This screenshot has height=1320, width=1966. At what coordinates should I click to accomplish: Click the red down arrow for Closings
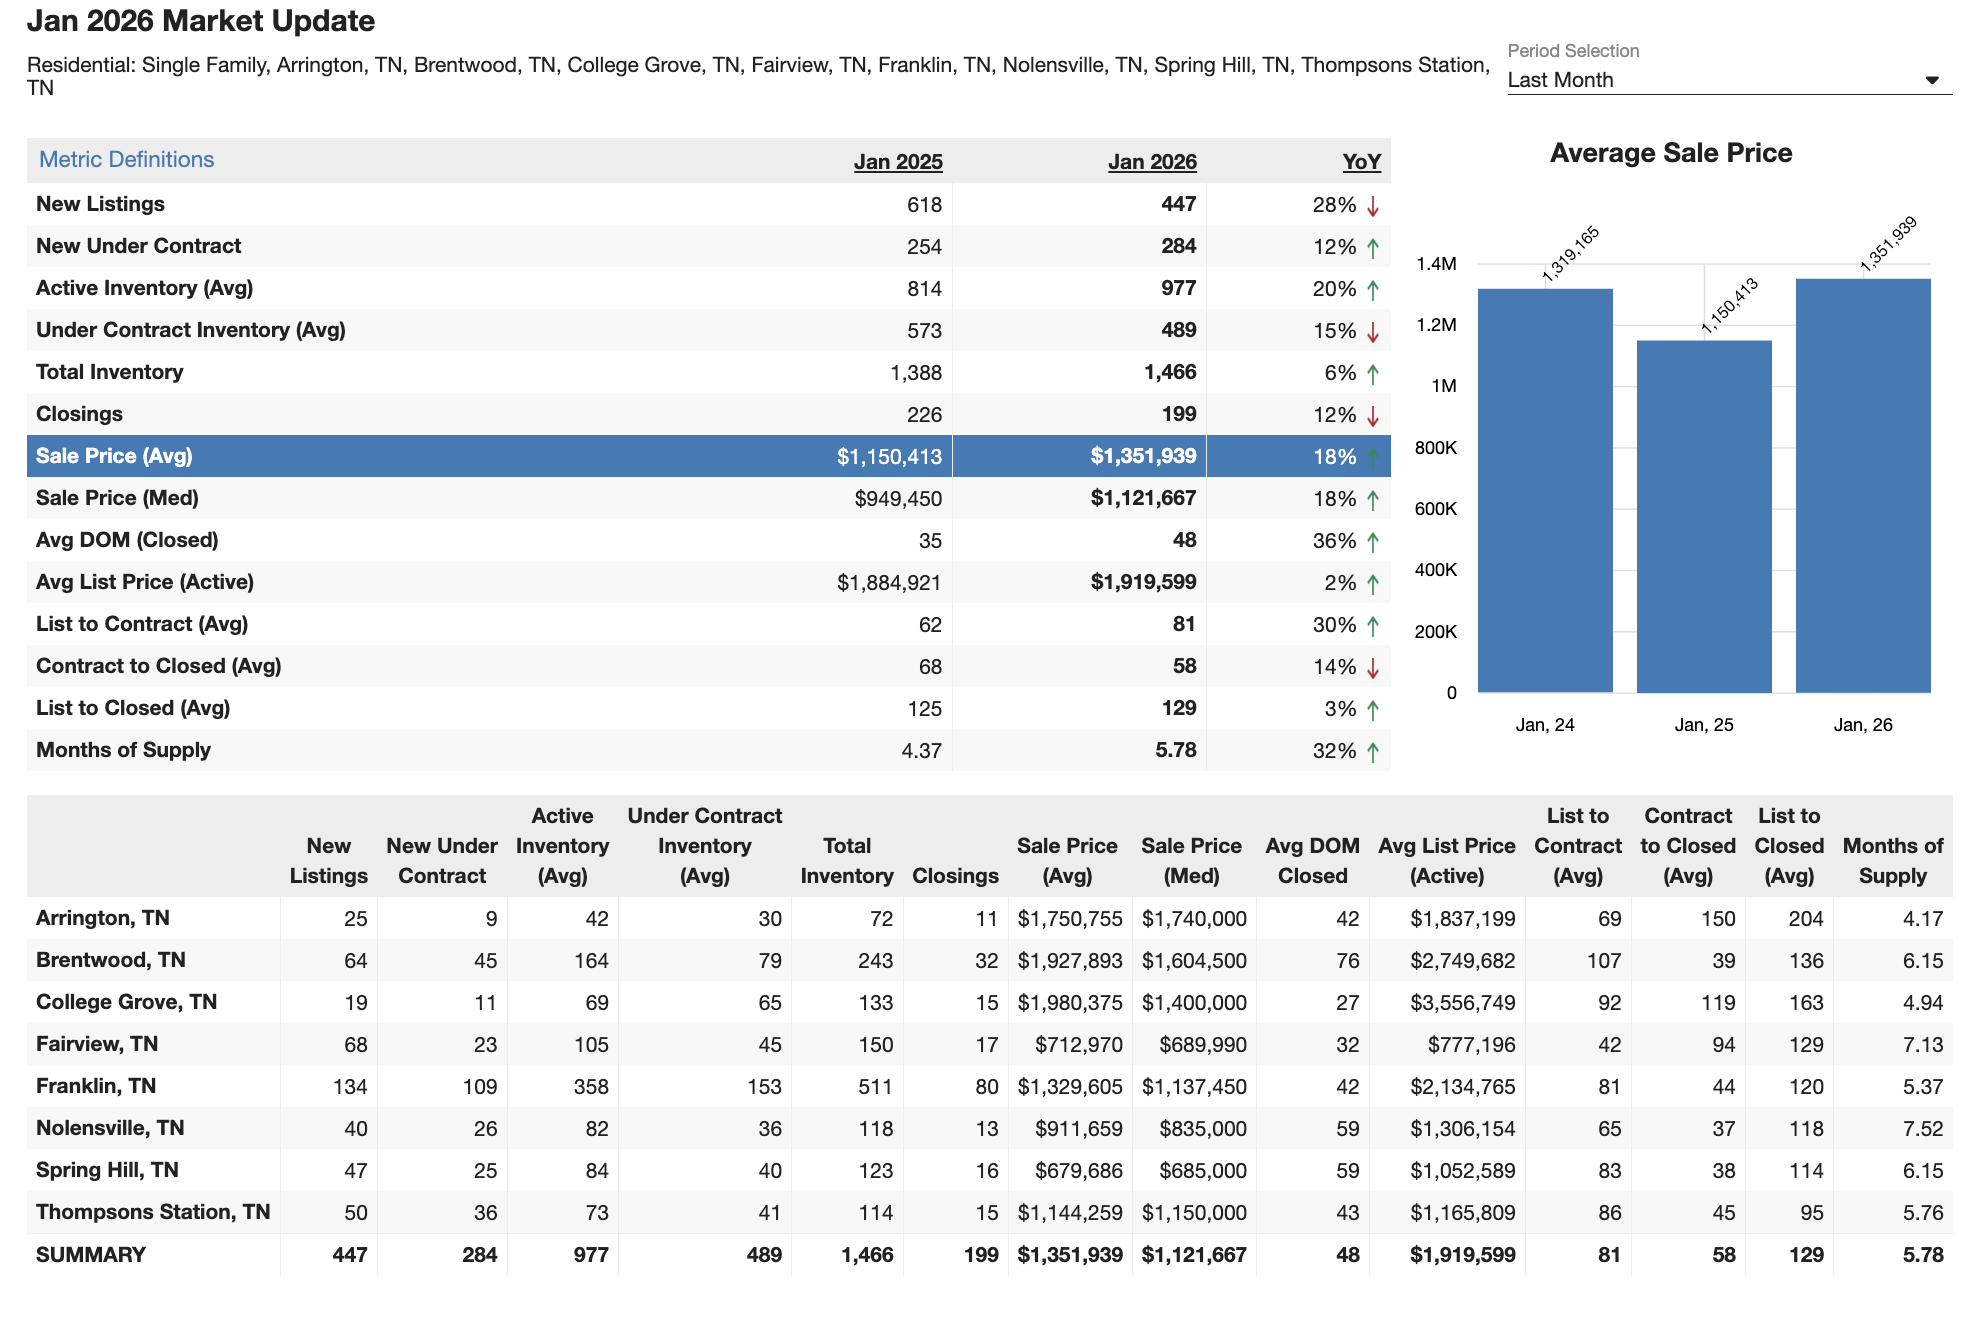point(1373,416)
